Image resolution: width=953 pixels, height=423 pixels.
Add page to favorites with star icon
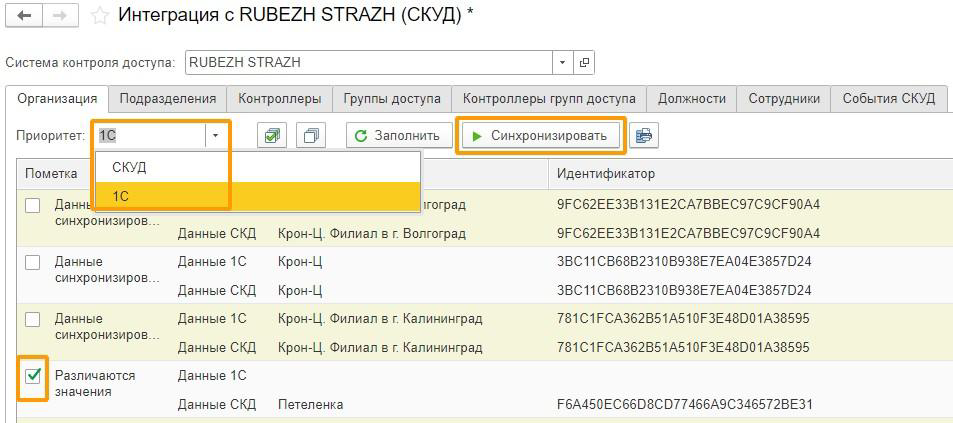coord(99,16)
